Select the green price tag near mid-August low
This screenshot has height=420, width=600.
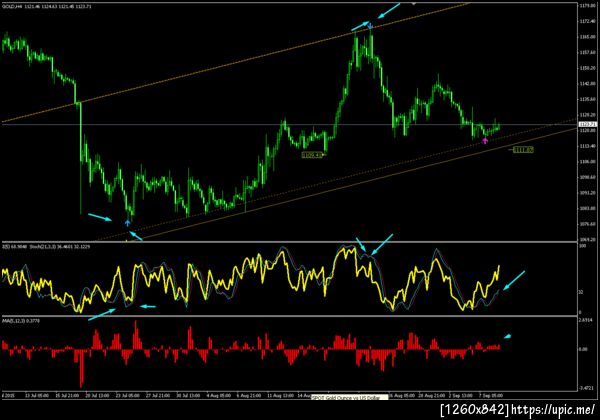(312, 155)
